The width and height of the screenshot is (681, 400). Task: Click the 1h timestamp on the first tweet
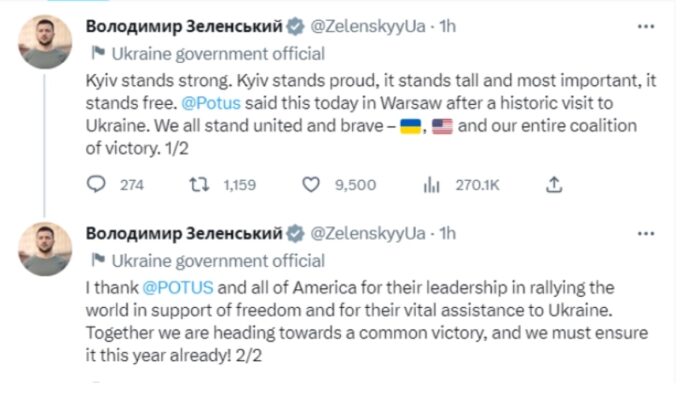coord(447,26)
